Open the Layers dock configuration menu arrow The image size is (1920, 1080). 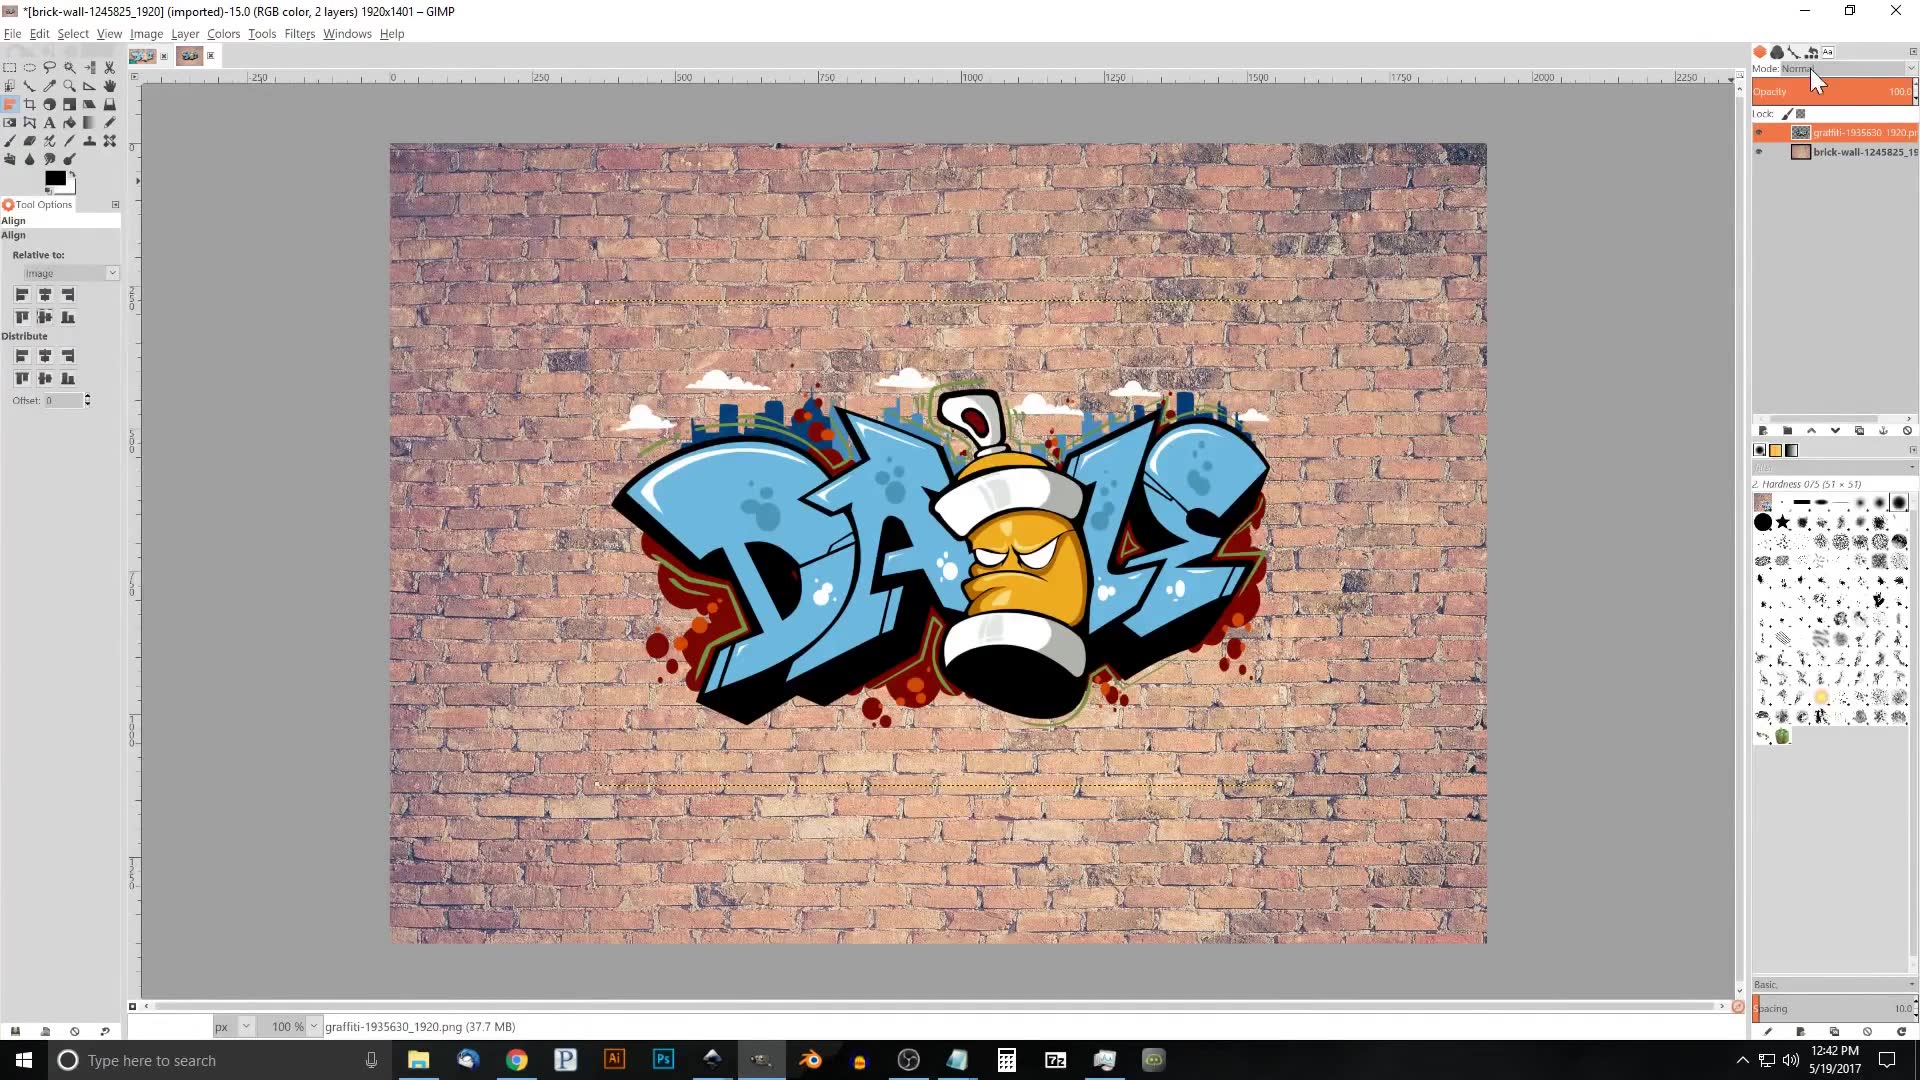click(x=1913, y=52)
